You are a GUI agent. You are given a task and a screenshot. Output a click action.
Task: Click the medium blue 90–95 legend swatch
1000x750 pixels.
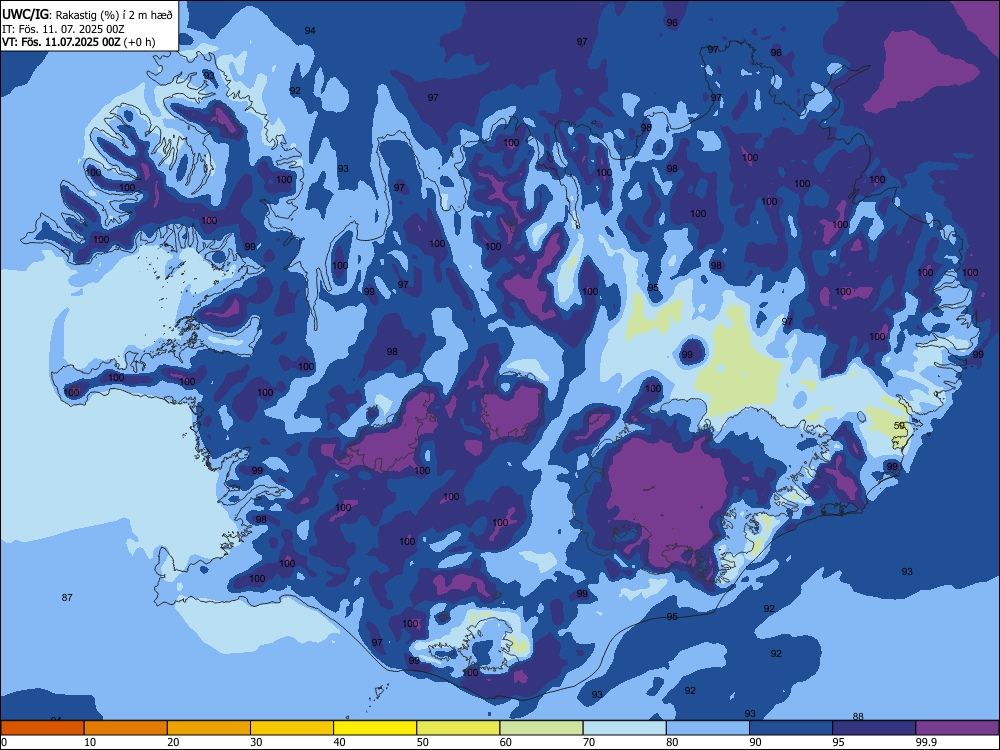(791, 728)
